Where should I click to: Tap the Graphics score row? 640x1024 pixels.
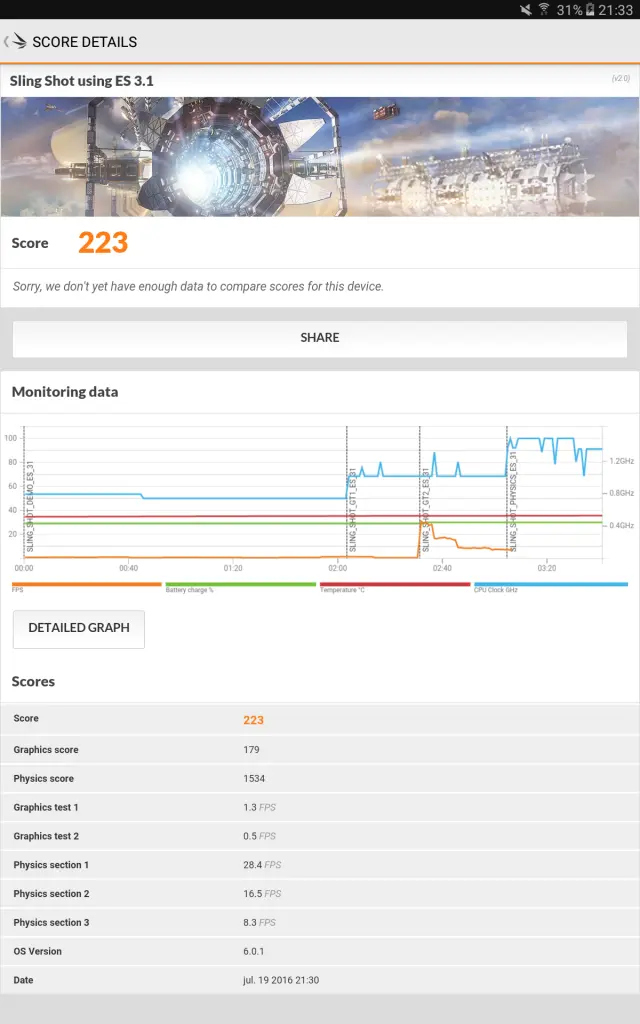tap(320, 750)
